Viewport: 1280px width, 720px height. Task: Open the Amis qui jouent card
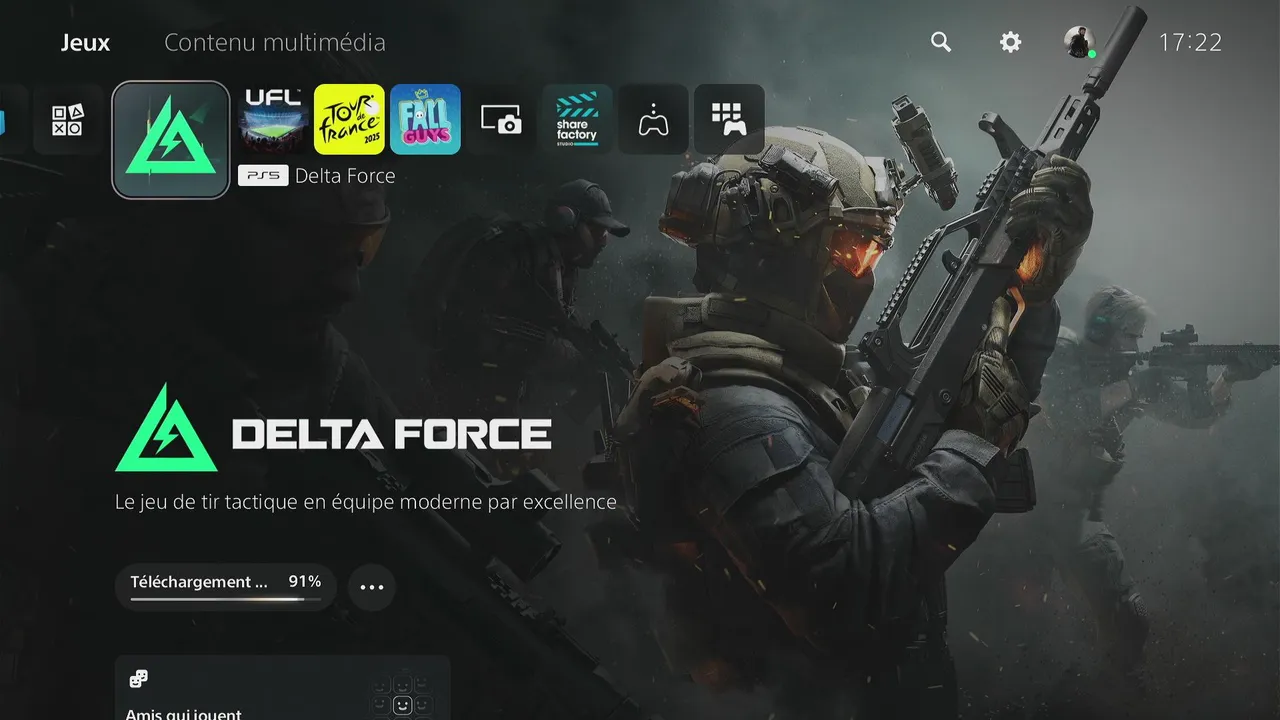[x=282, y=688]
